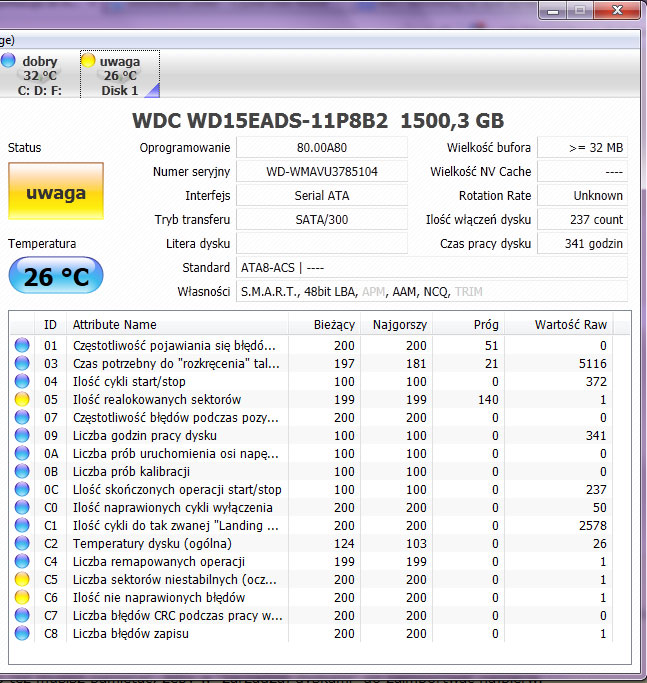
Task: Click the ATA8-ACS standard field
Action: (x=431, y=267)
